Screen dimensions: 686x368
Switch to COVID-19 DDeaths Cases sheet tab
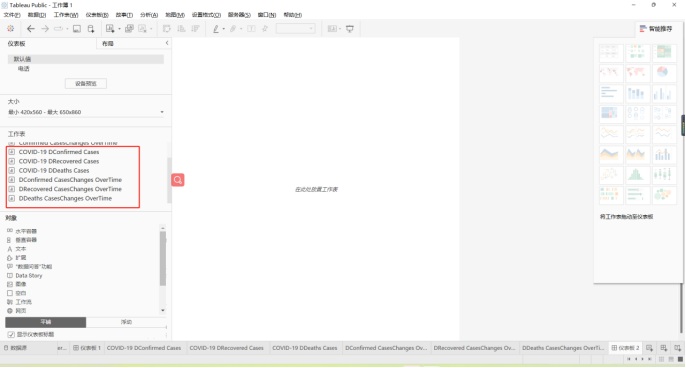click(305, 348)
